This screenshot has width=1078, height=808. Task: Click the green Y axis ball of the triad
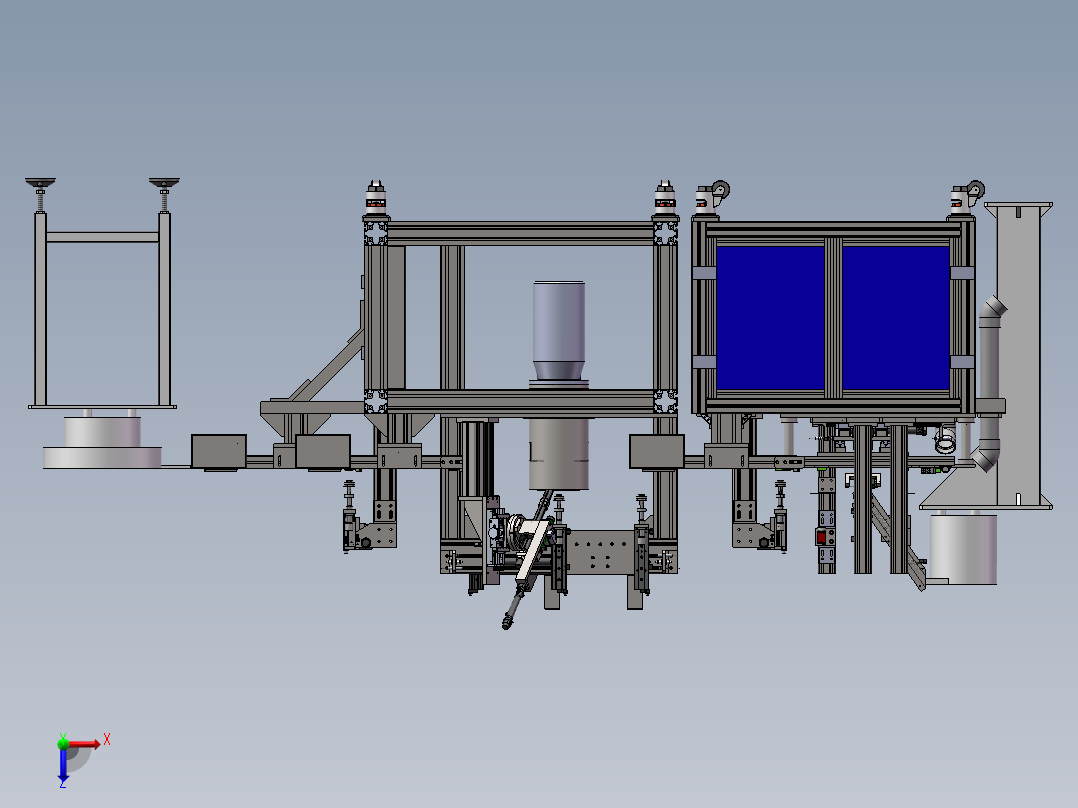click(x=63, y=743)
